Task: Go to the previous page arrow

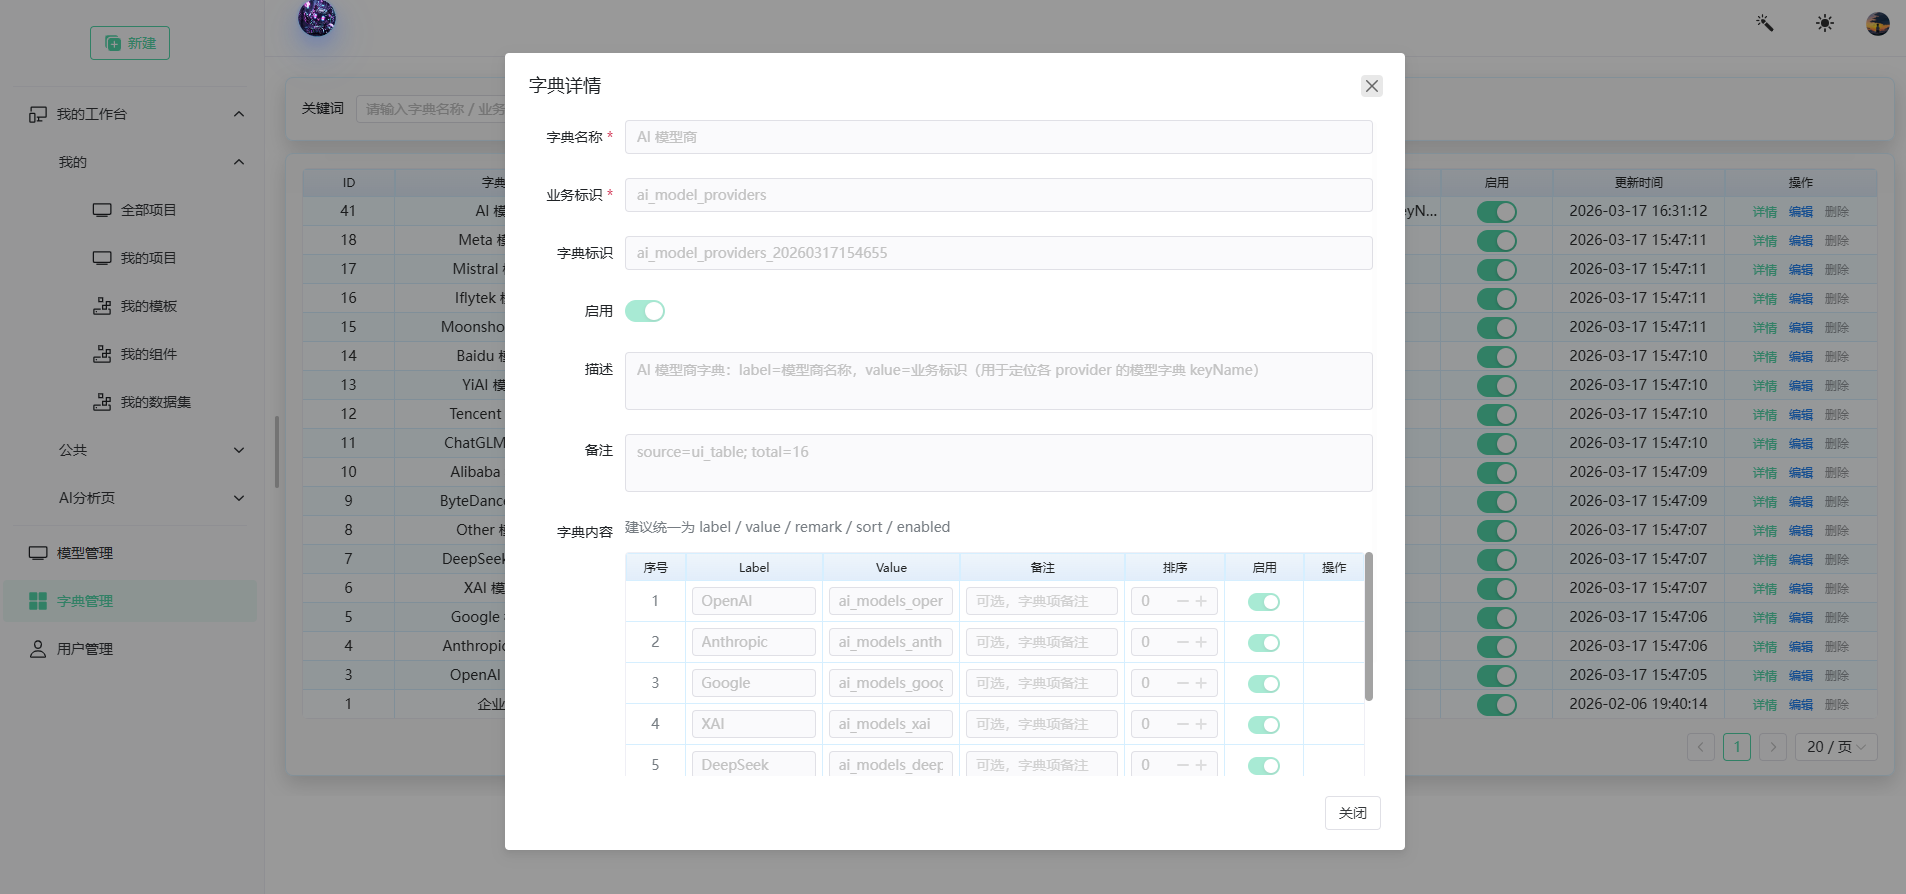Action: click(x=1701, y=747)
